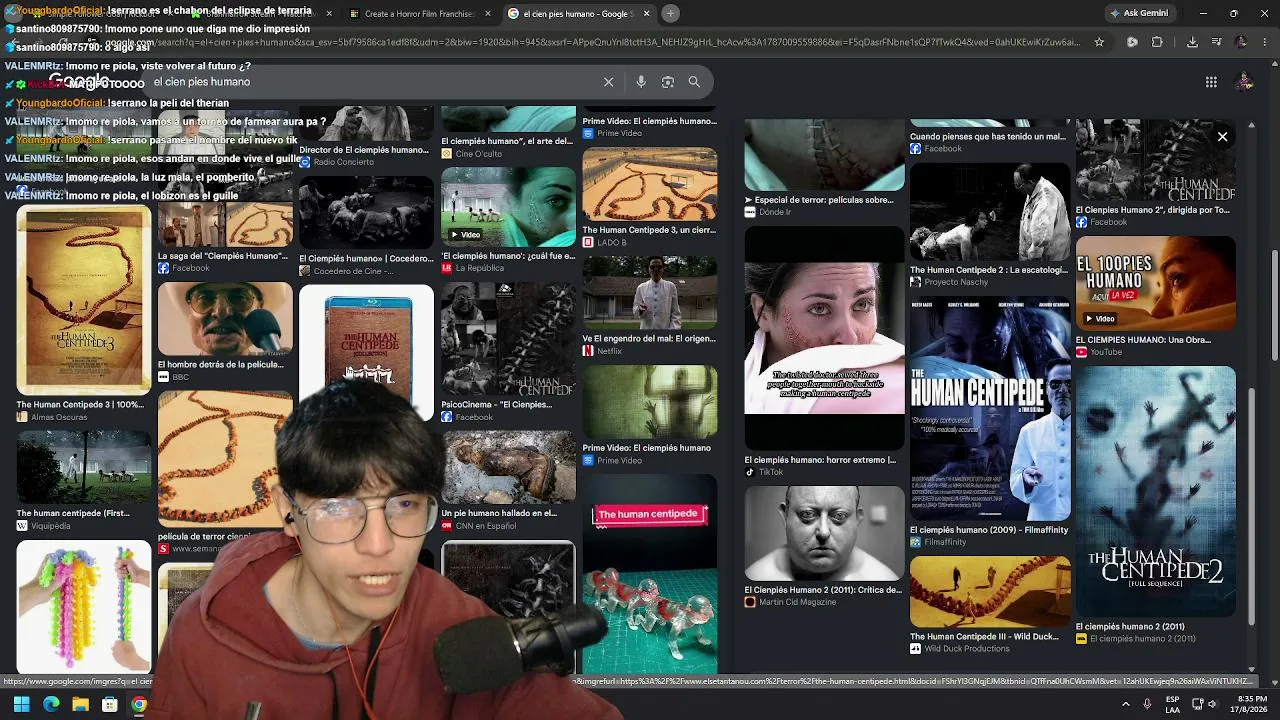Open the ESP LAA language switcher

coord(1172,704)
